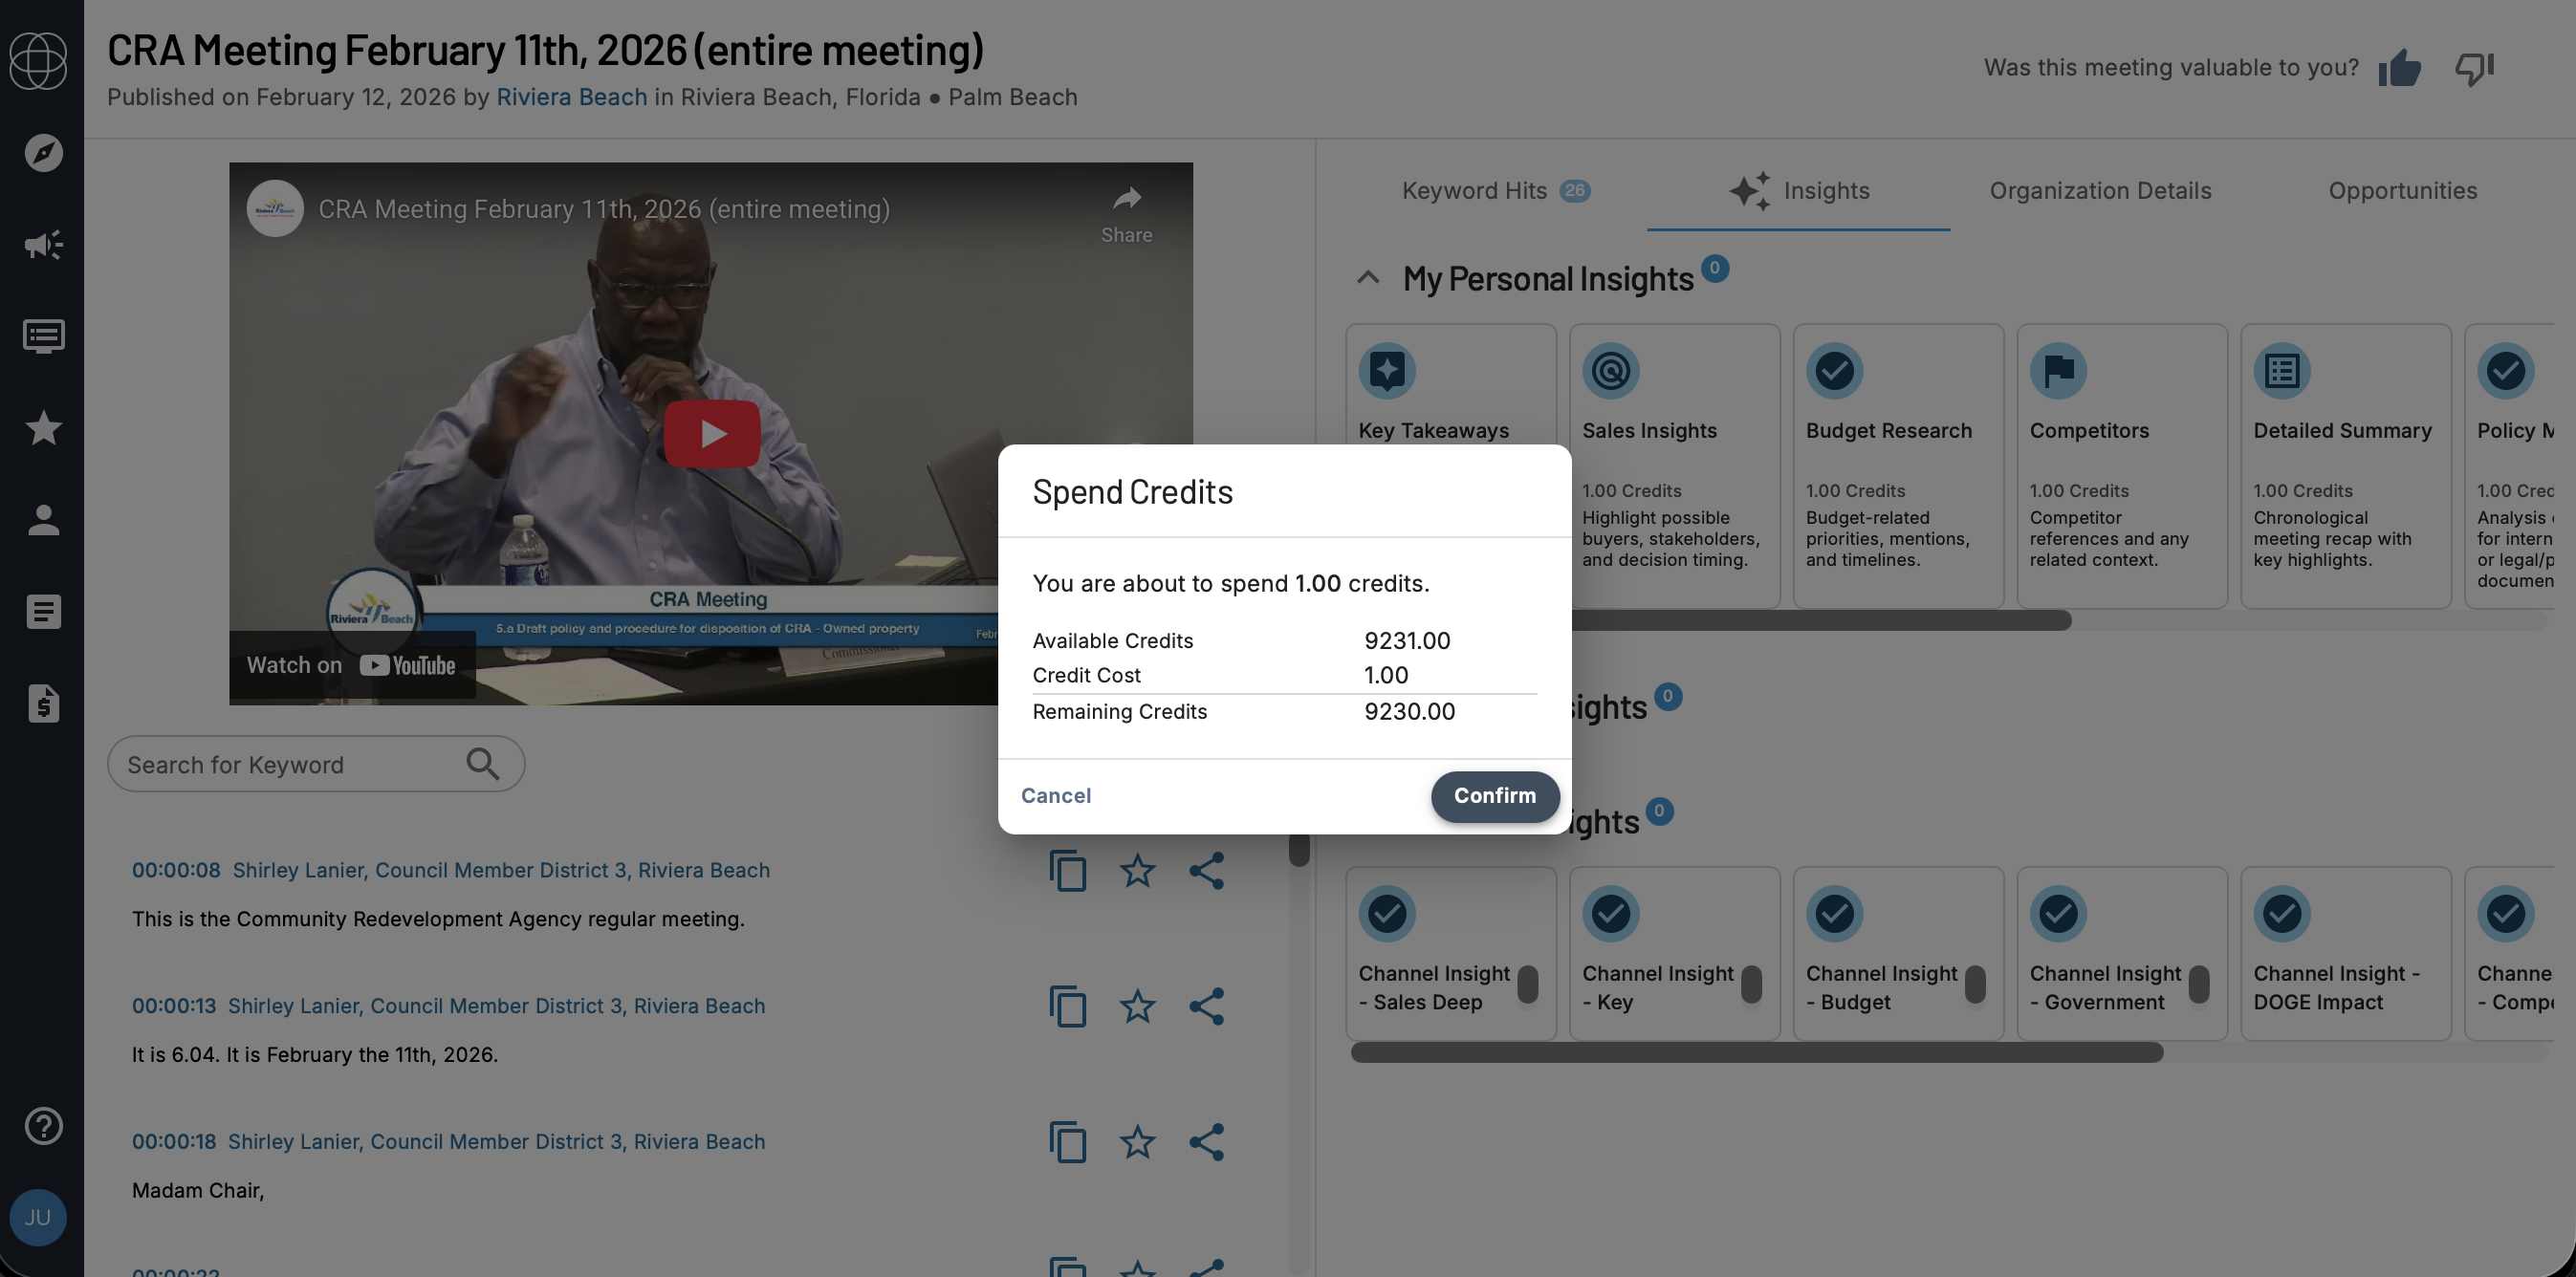Star the 00:00:08 transcript line
Screen dimensions: 2576x1277
point(1137,871)
